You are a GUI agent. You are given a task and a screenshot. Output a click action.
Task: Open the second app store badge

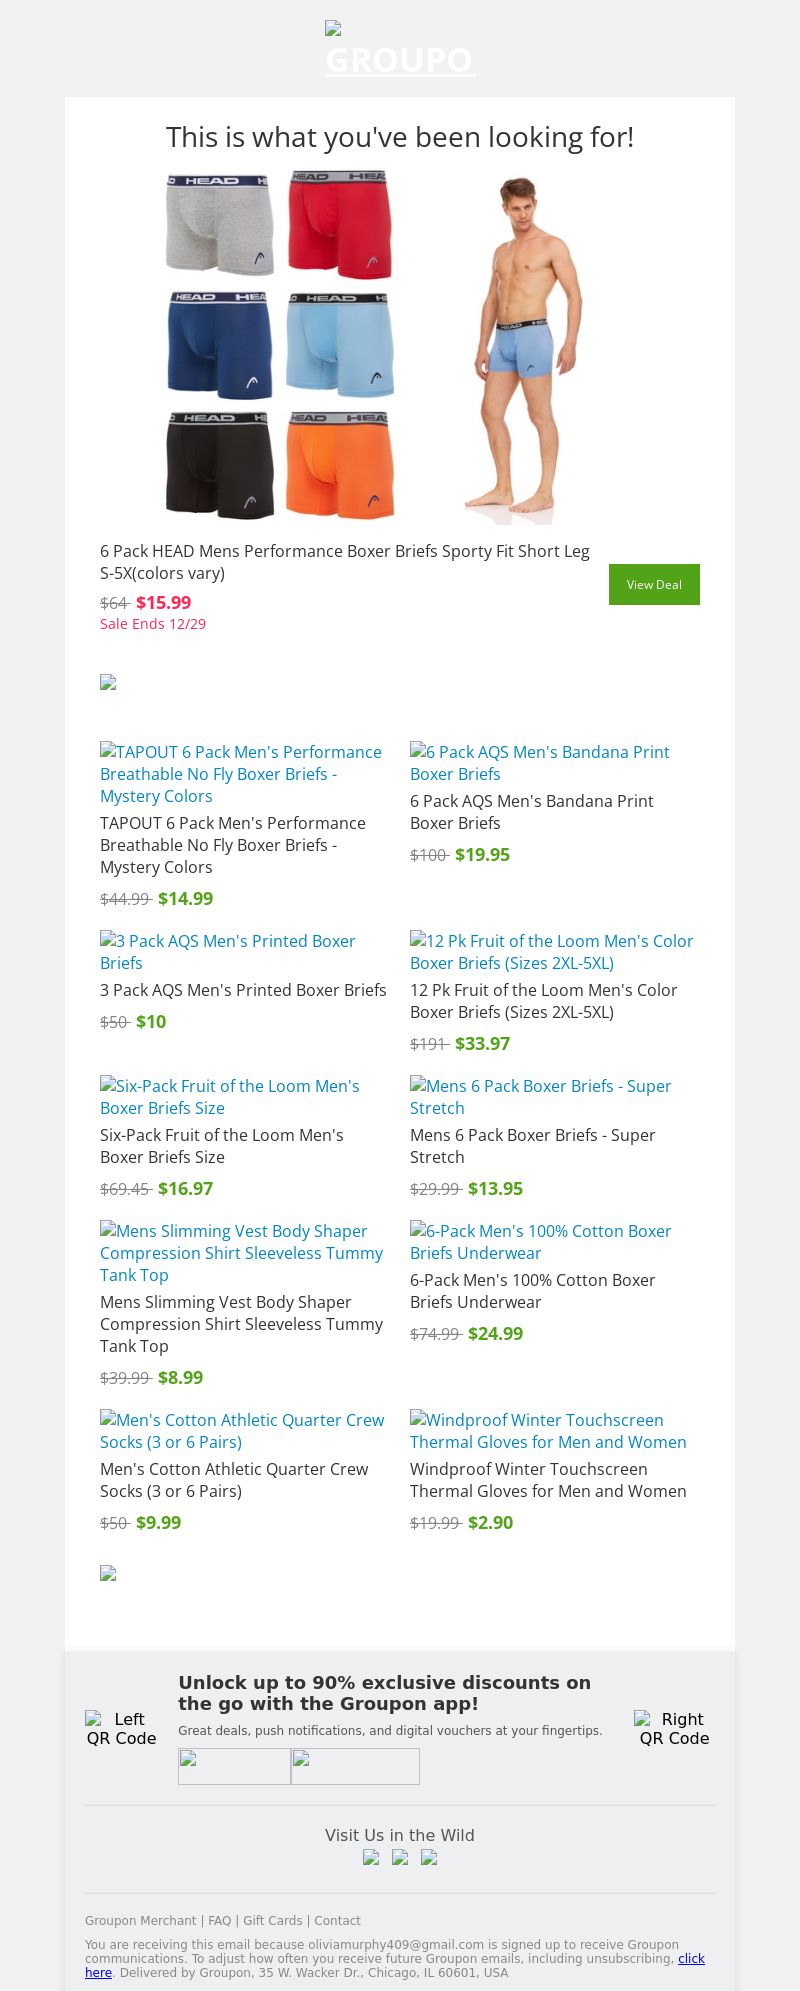pyautogui.click(x=355, y=1766)
